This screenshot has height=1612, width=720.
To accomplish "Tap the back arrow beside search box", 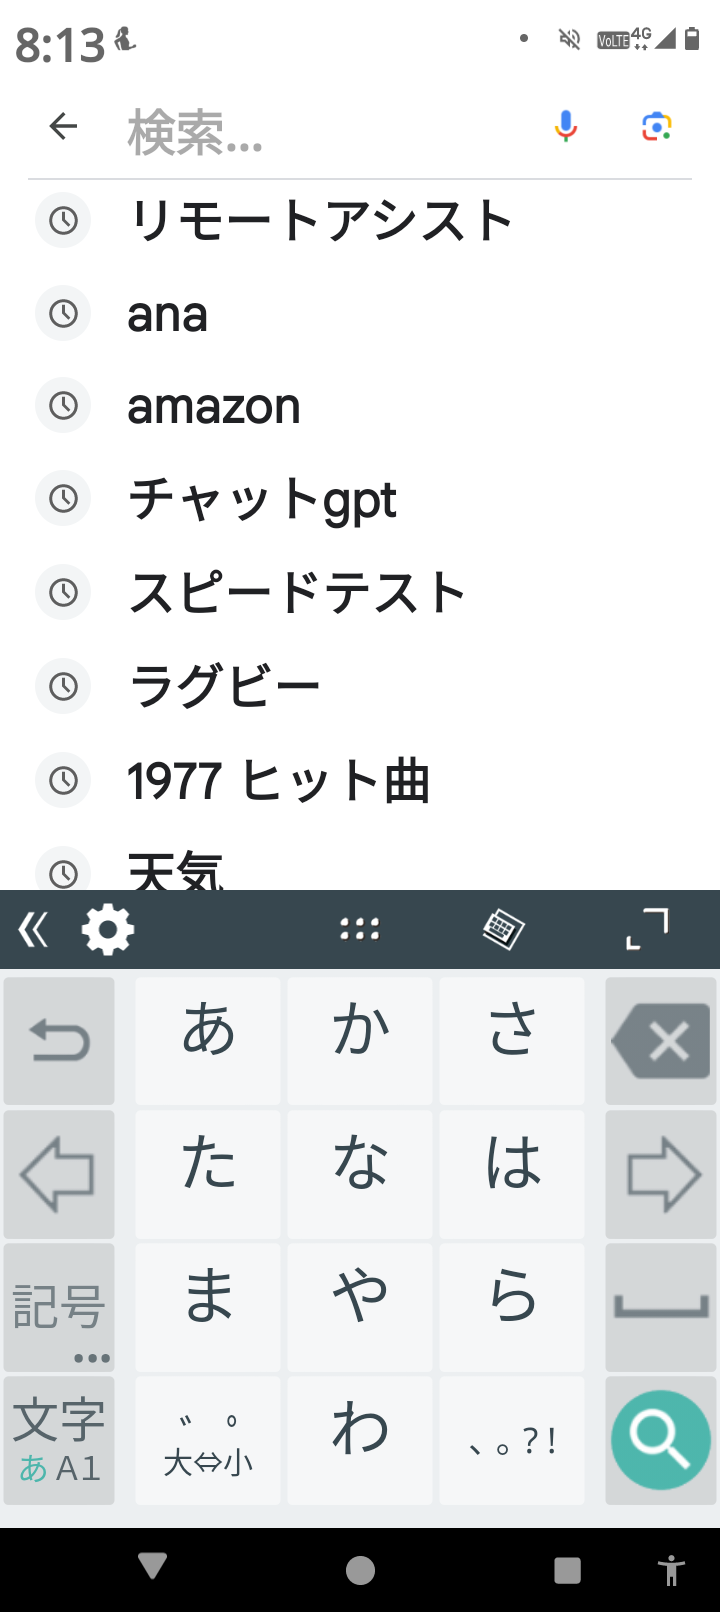I will [x=63, y=126].
